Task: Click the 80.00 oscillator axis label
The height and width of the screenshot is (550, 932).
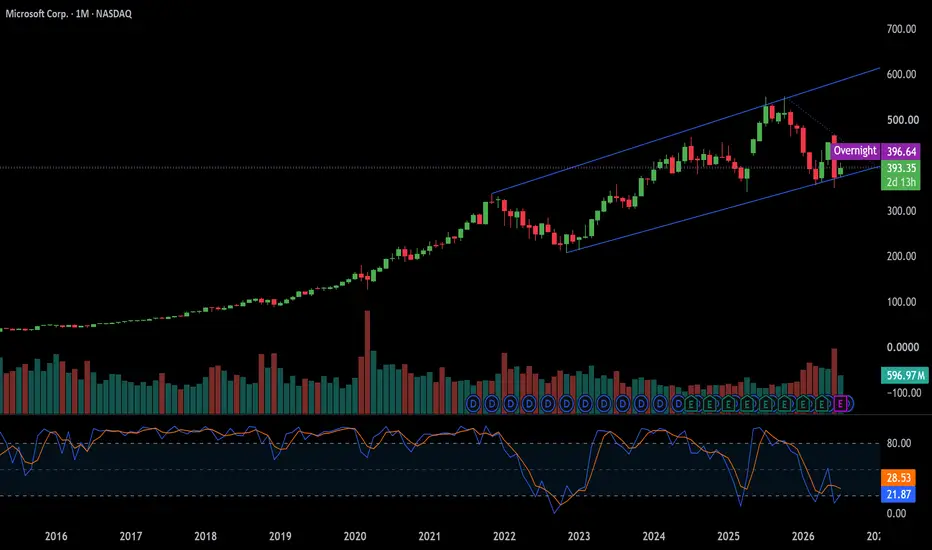Action: [899, 443]
